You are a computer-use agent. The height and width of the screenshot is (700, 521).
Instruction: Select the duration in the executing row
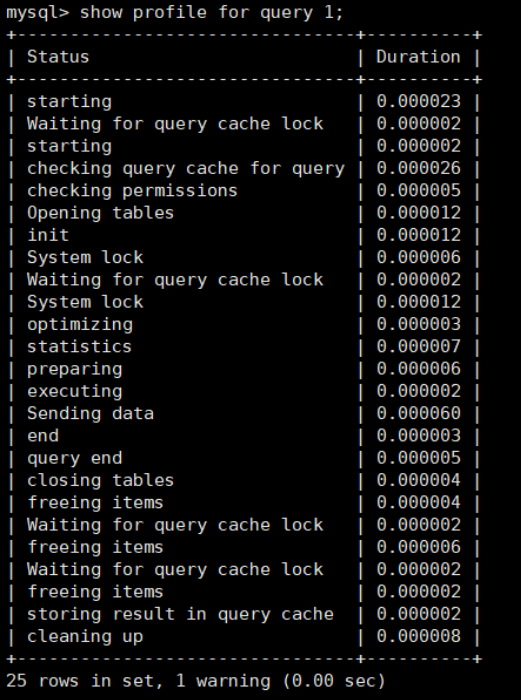coord(418,392)
